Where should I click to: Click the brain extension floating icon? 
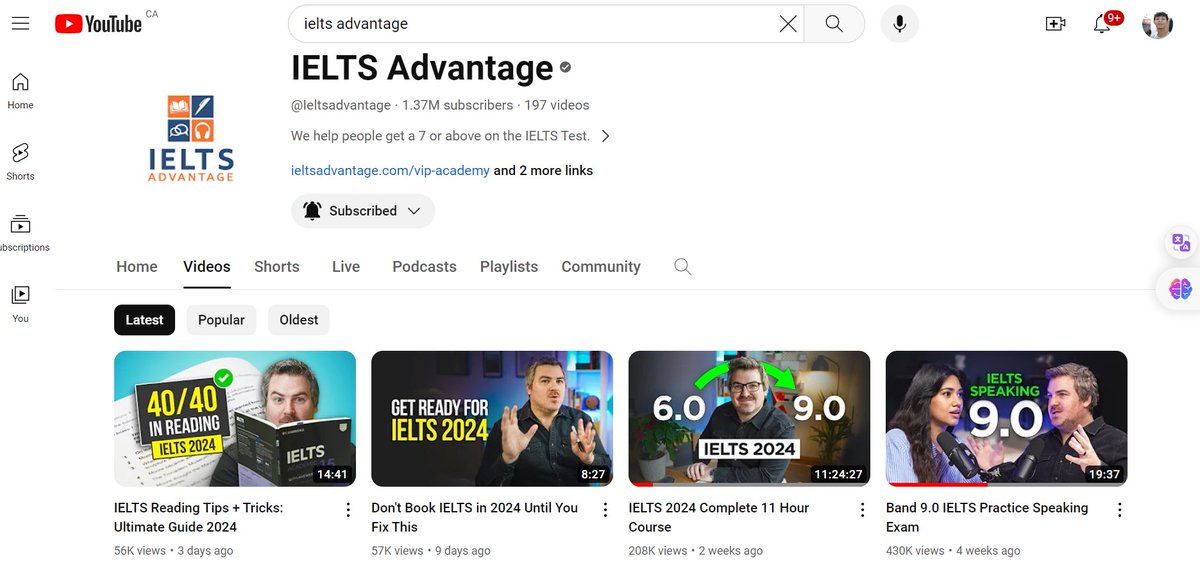[1181, 289]
